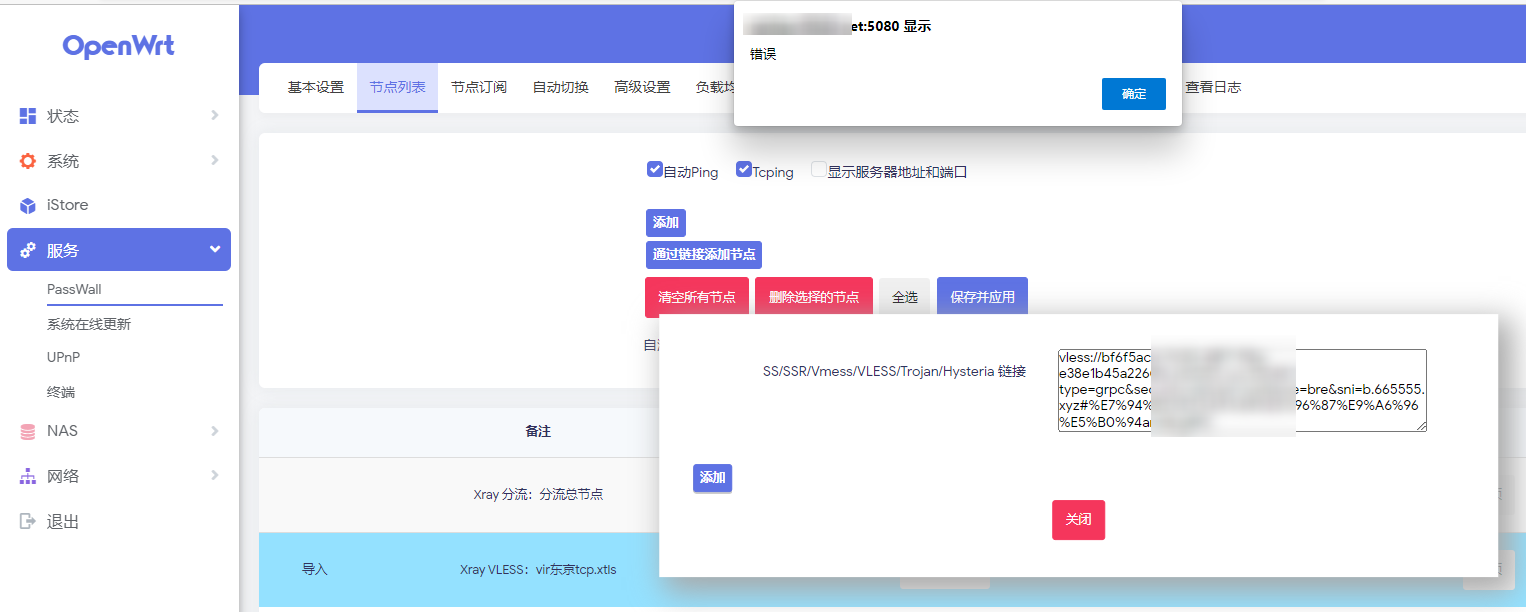Click the 全选 button

click(x=905, y=298)
